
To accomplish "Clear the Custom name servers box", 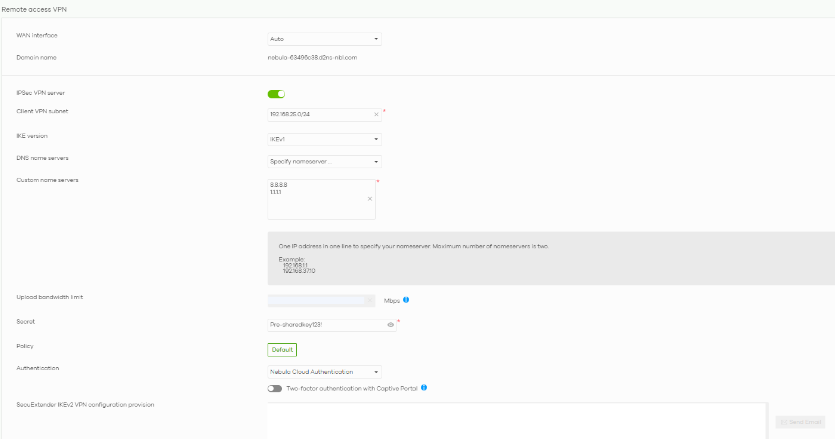I will coord(370,199).
